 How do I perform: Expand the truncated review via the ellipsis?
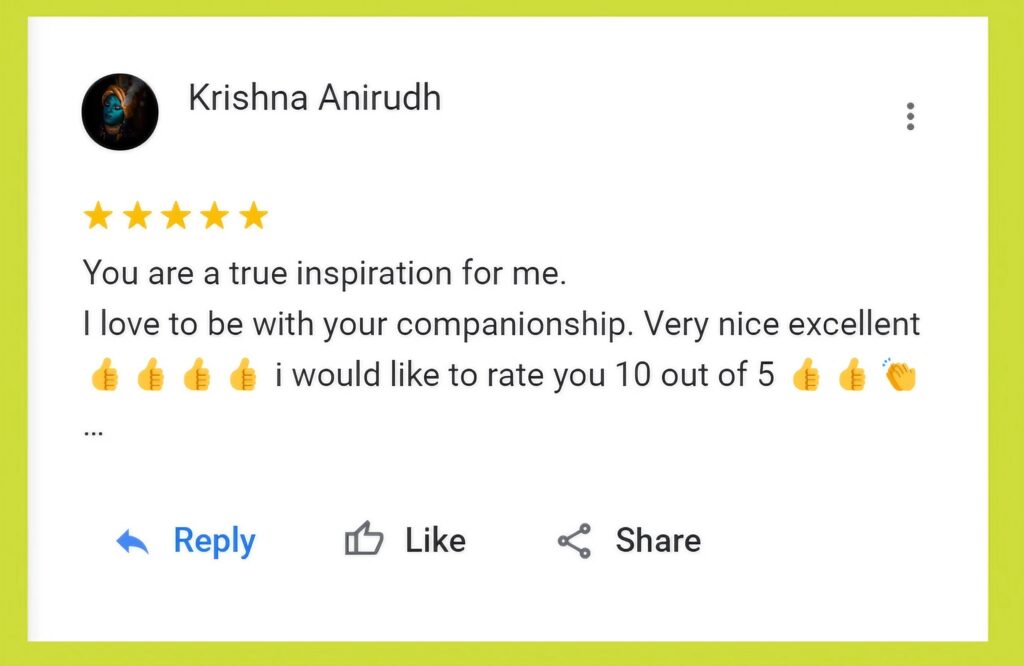tap(94, 432)
